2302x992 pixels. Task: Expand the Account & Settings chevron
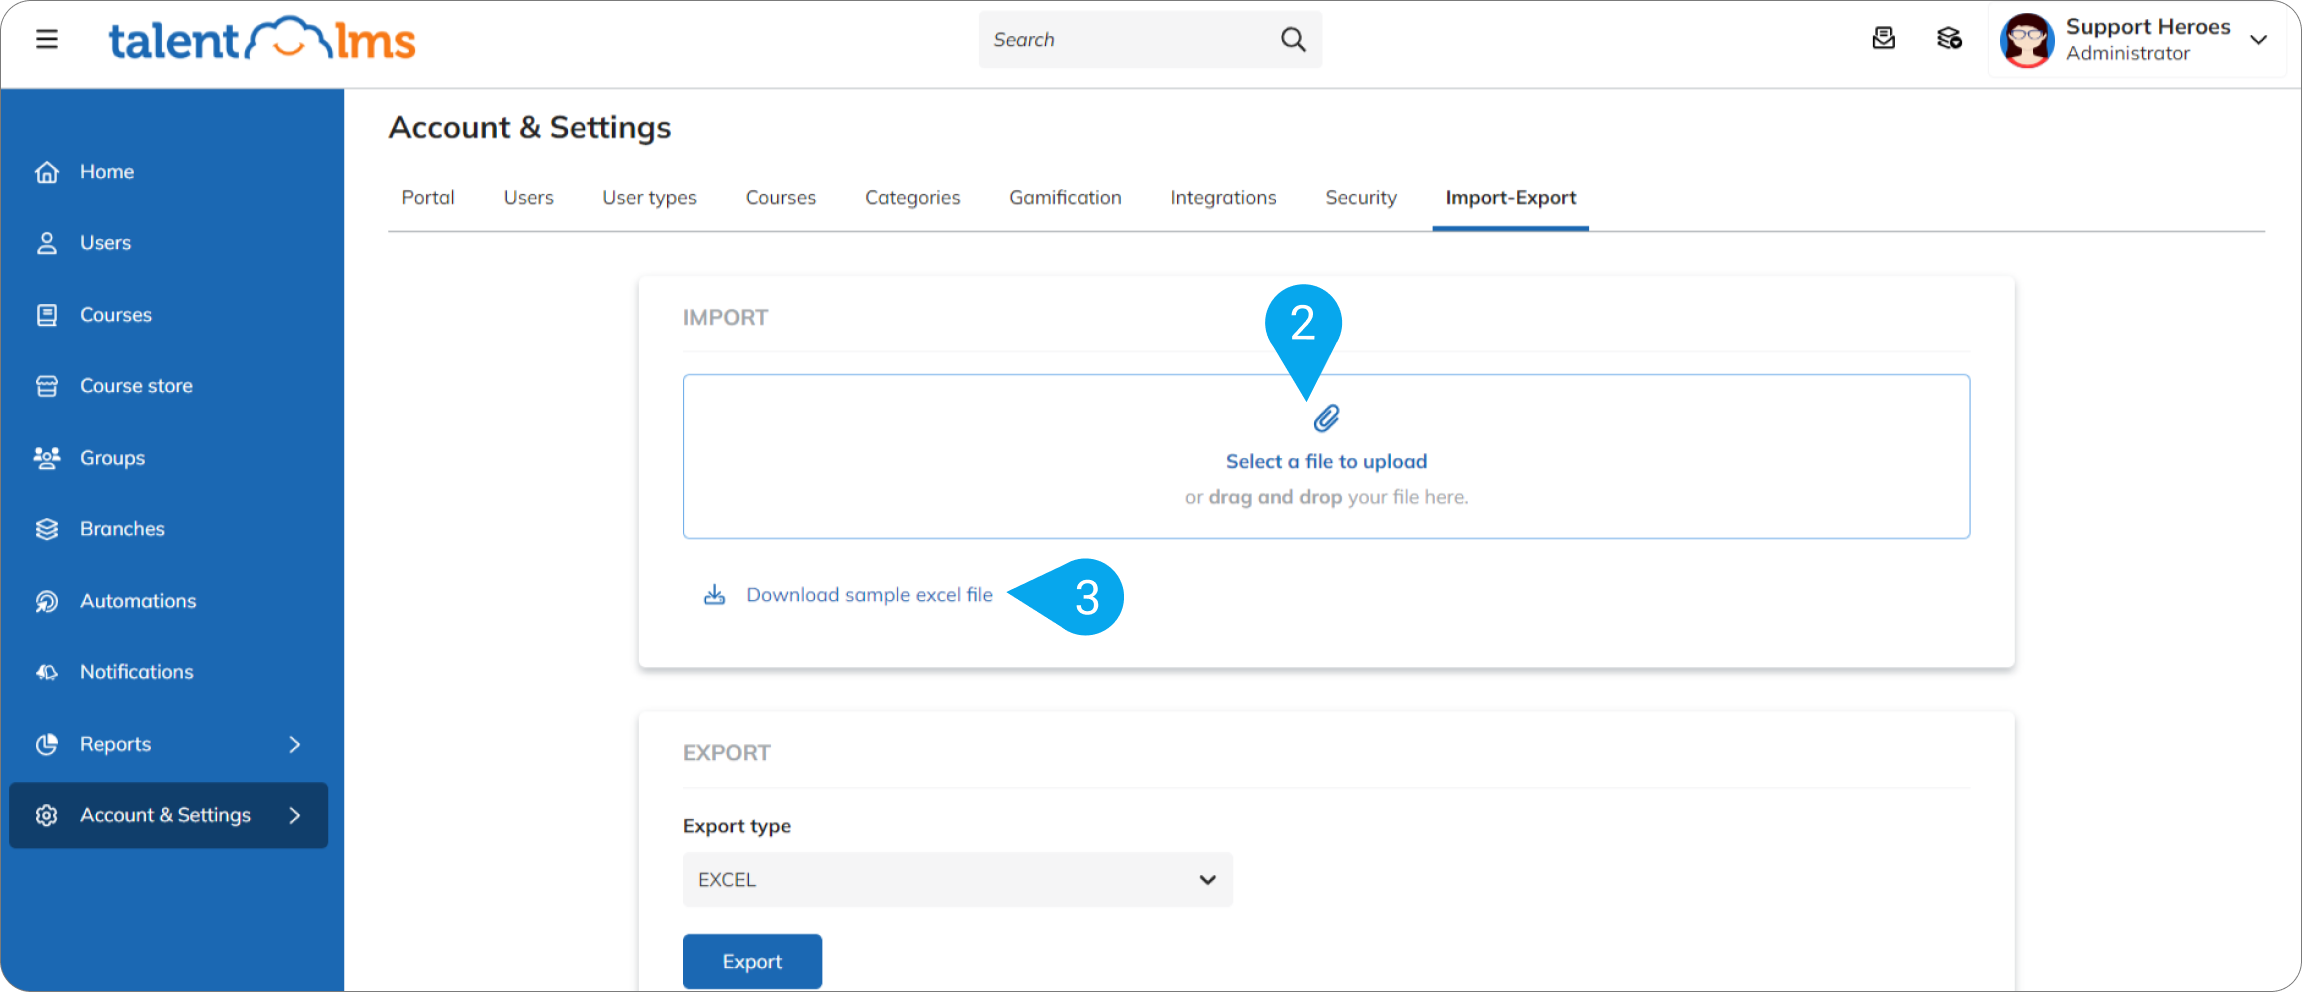point(294,815)
